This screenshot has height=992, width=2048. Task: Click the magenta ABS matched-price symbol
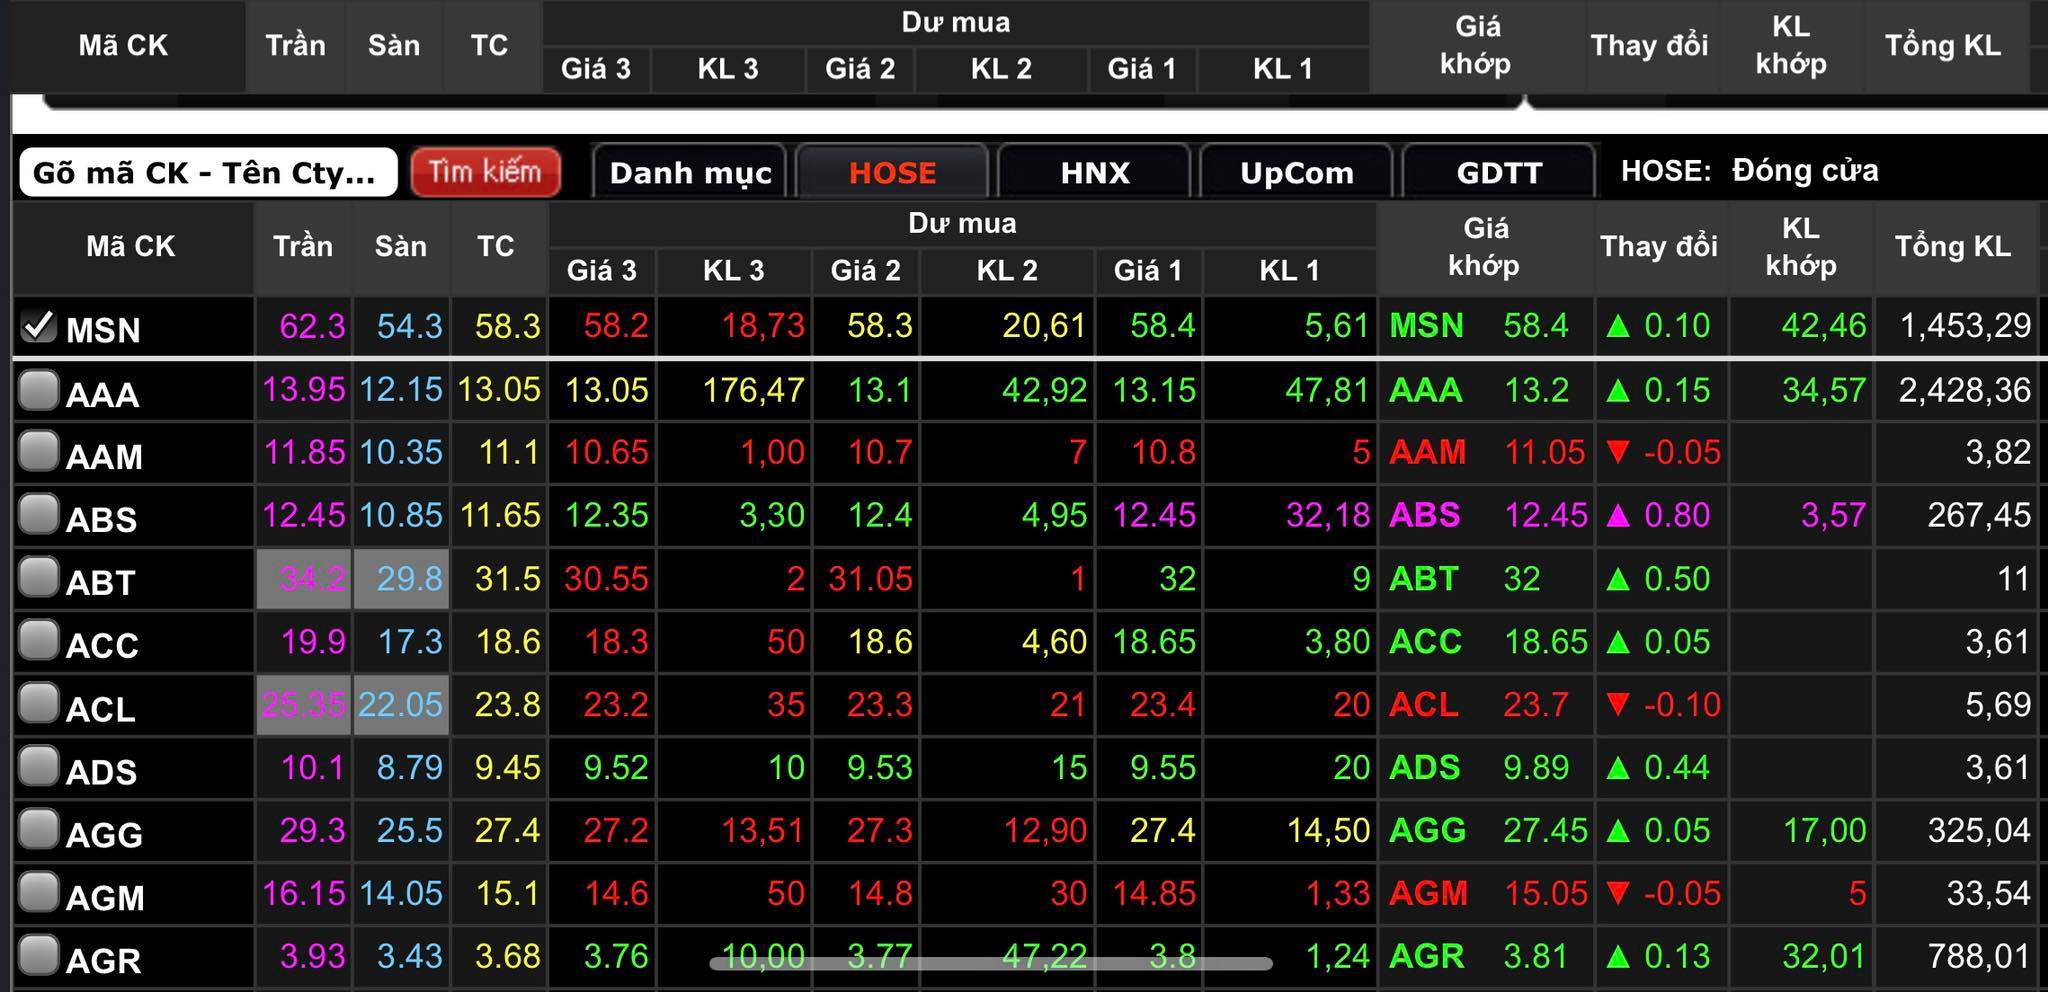1425,515
